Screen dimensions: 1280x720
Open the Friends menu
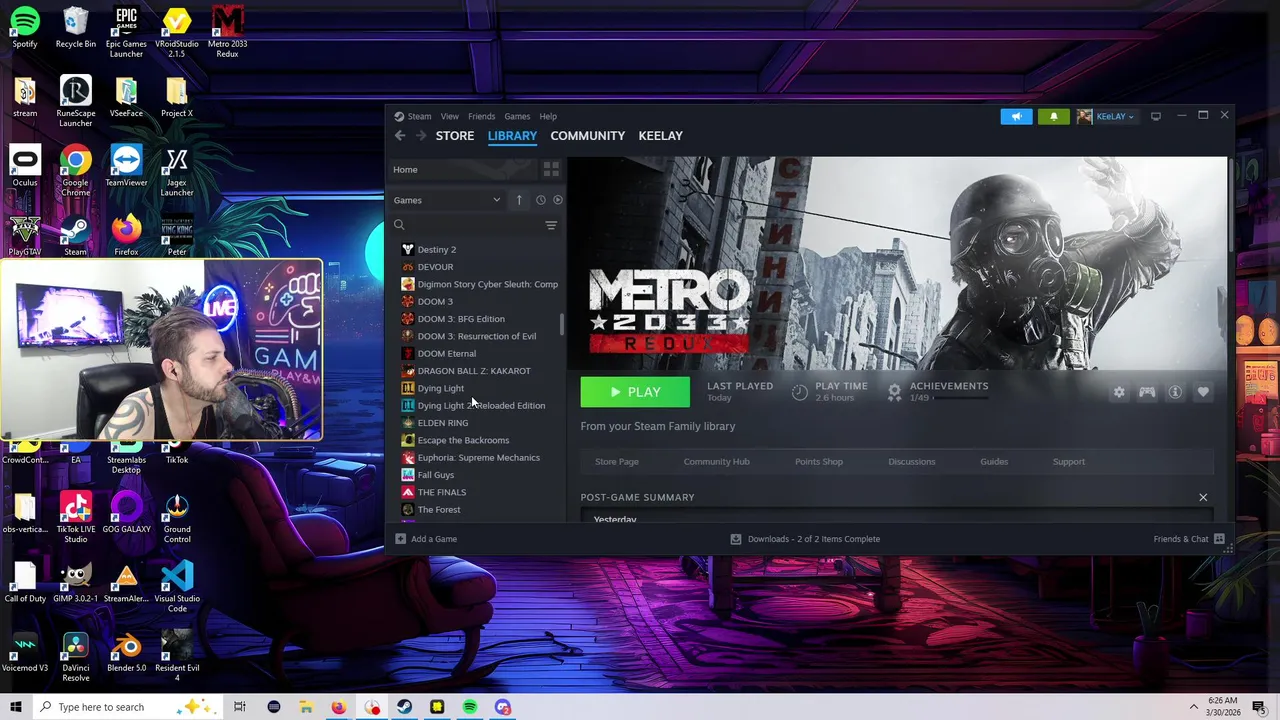coord(481,116)
